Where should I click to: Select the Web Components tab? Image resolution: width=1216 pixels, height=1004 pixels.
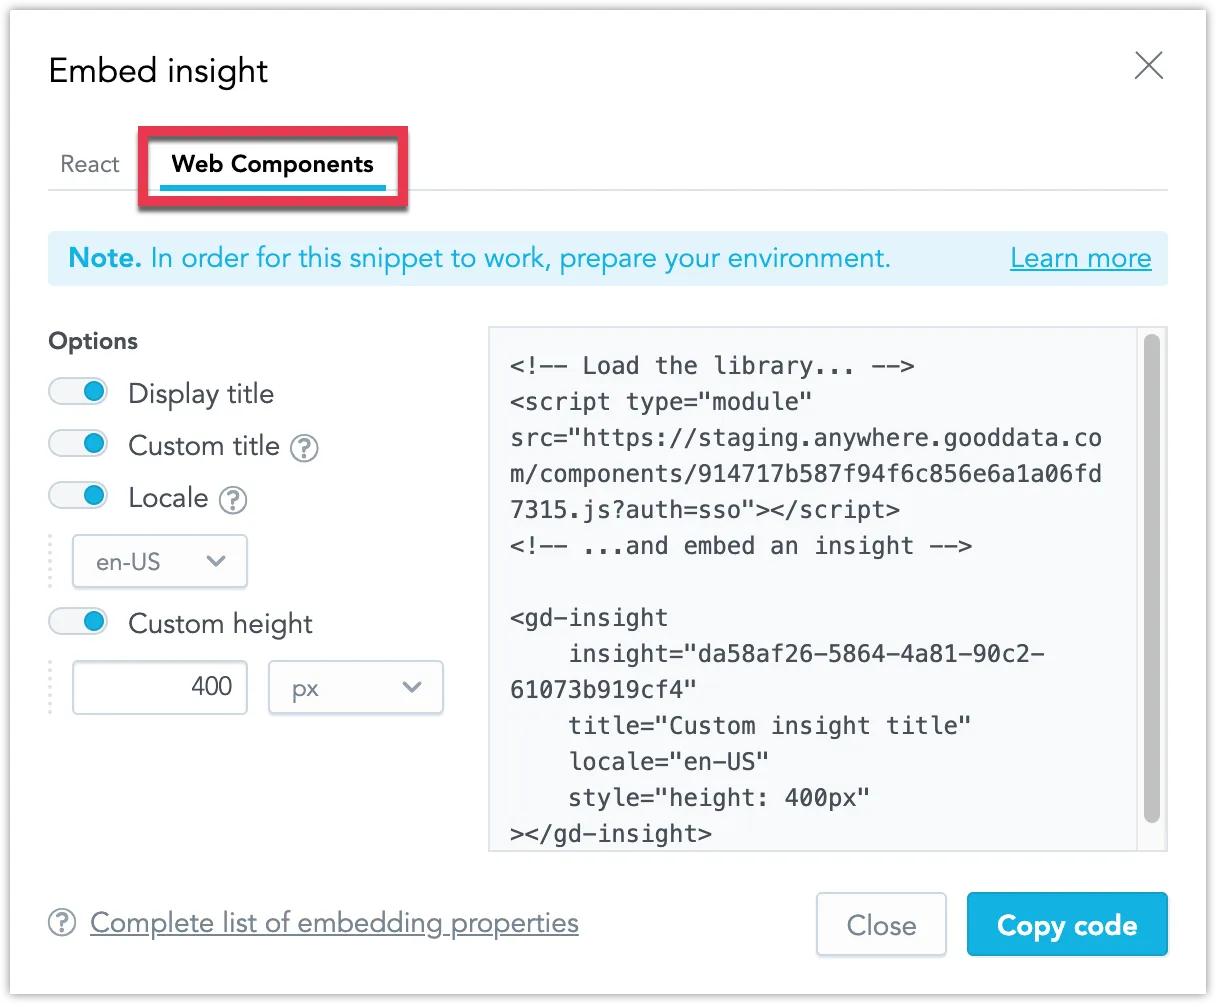[272, 164]
